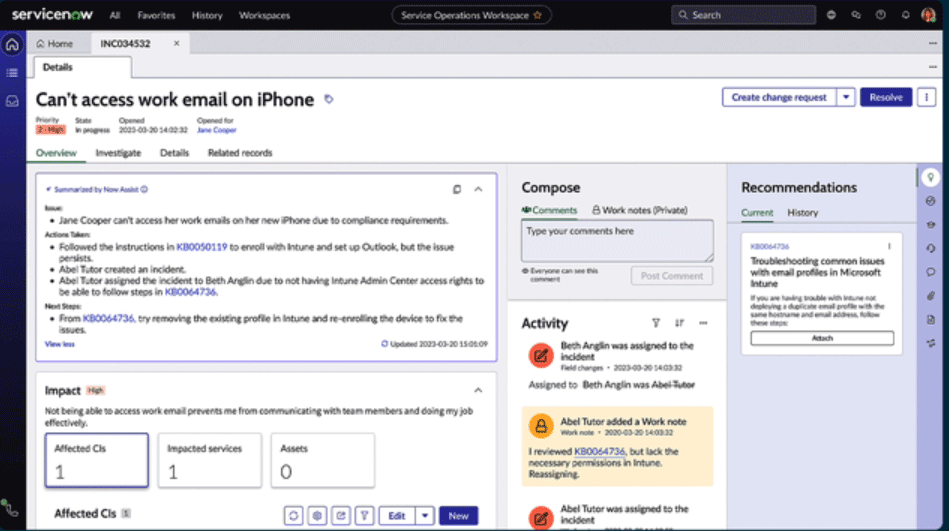
Task: Sort the Activity stream
Action: point(679,323)
